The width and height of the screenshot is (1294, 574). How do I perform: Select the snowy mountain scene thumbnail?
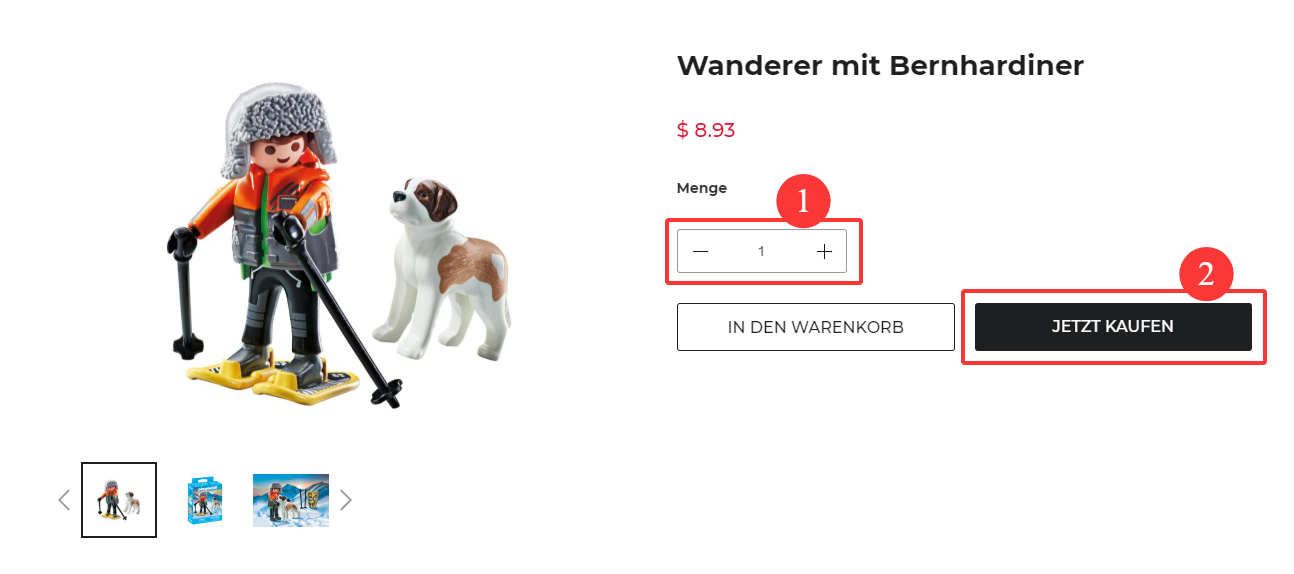pyautogui.click(x=291, y=500)
